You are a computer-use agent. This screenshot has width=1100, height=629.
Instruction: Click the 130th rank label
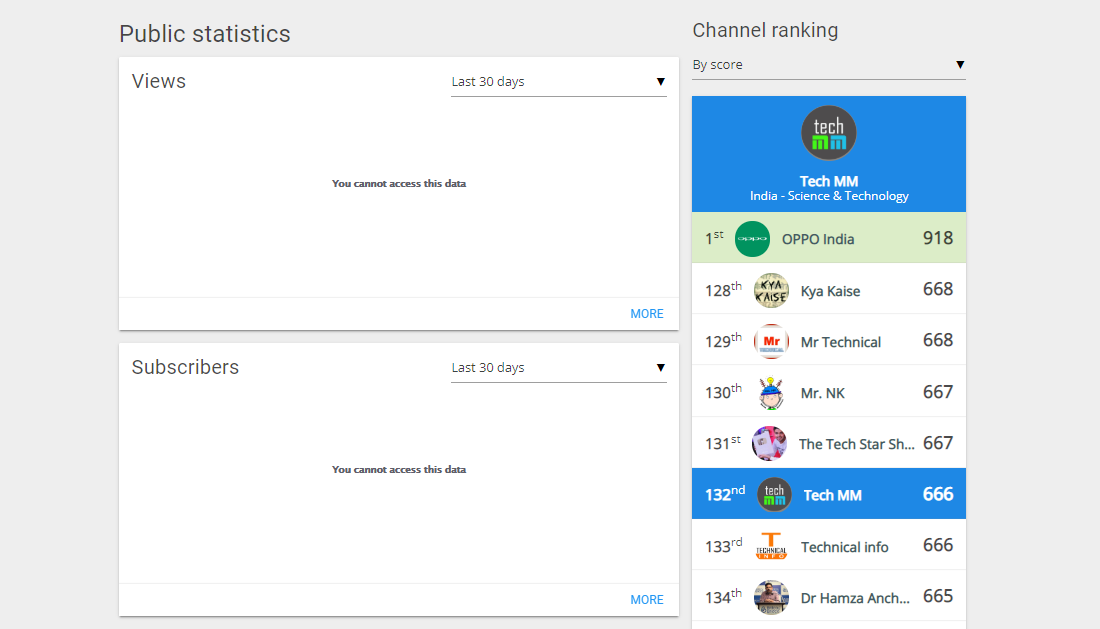pyautogui.click(x=723, y=391)
